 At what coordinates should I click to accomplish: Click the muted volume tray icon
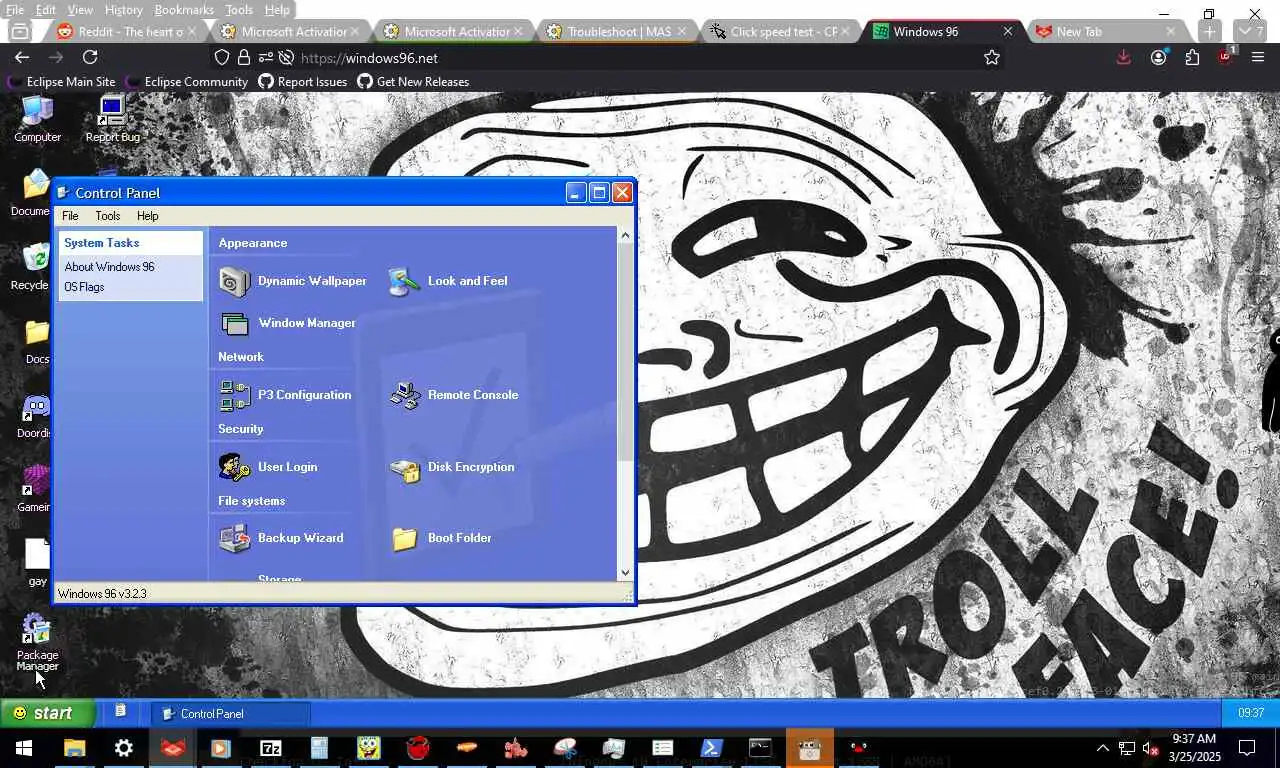(x=1151, y=748)
